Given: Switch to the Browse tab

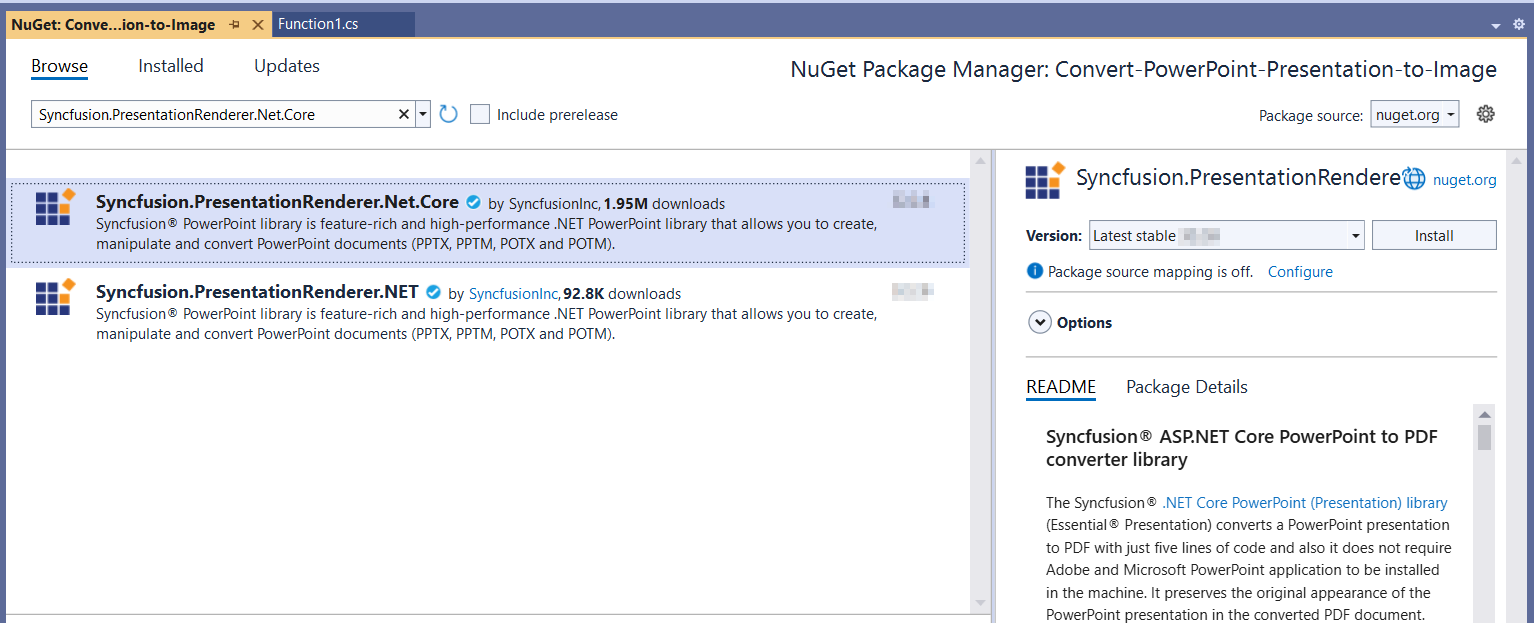Looking at the screenshot, I should pyautogui.click(x=59, y=66).
